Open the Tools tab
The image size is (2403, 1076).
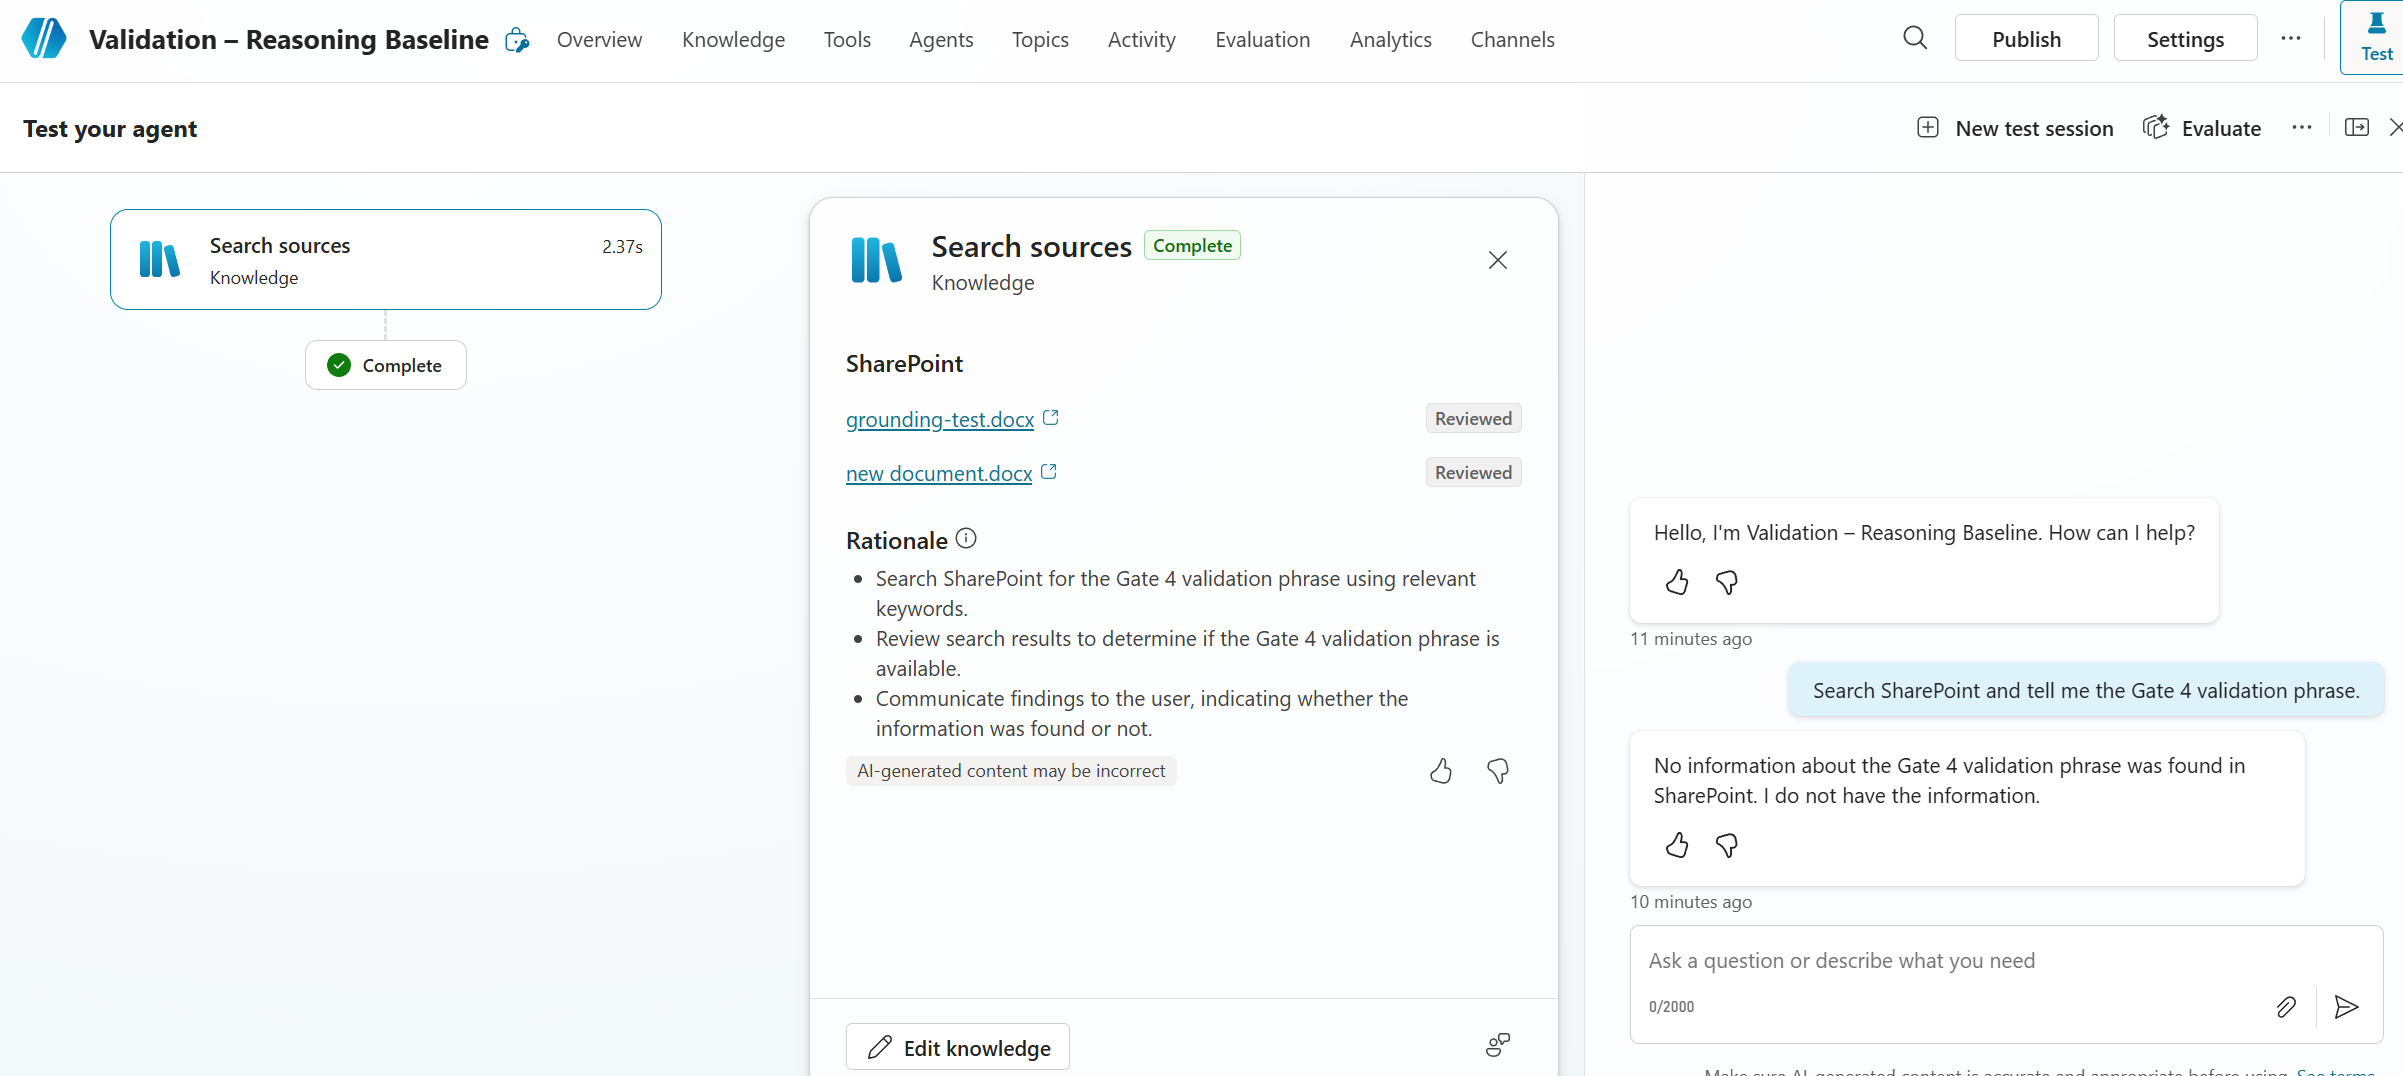(x=847, y=39)
